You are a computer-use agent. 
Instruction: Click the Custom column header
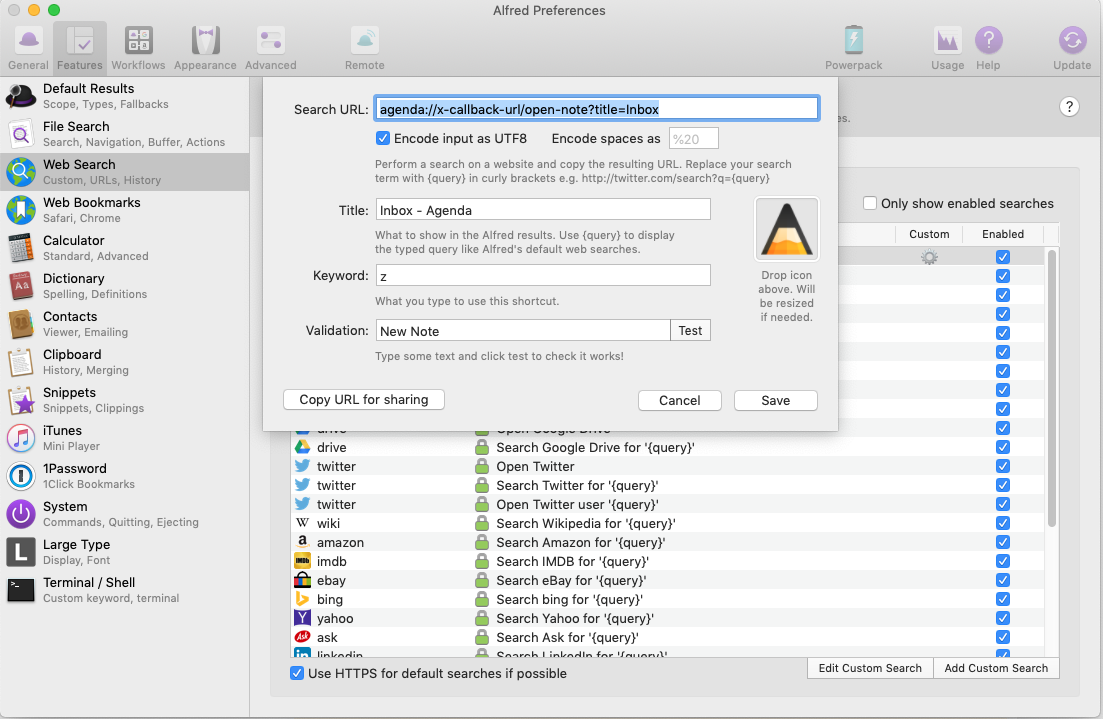[929, 234]
